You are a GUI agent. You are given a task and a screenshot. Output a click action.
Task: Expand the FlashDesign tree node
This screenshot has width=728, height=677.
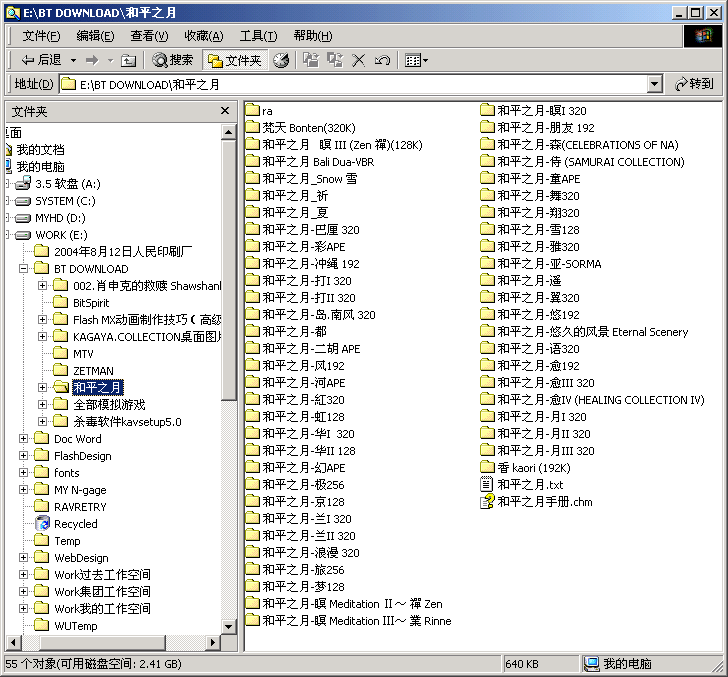(x=23, y=456)
